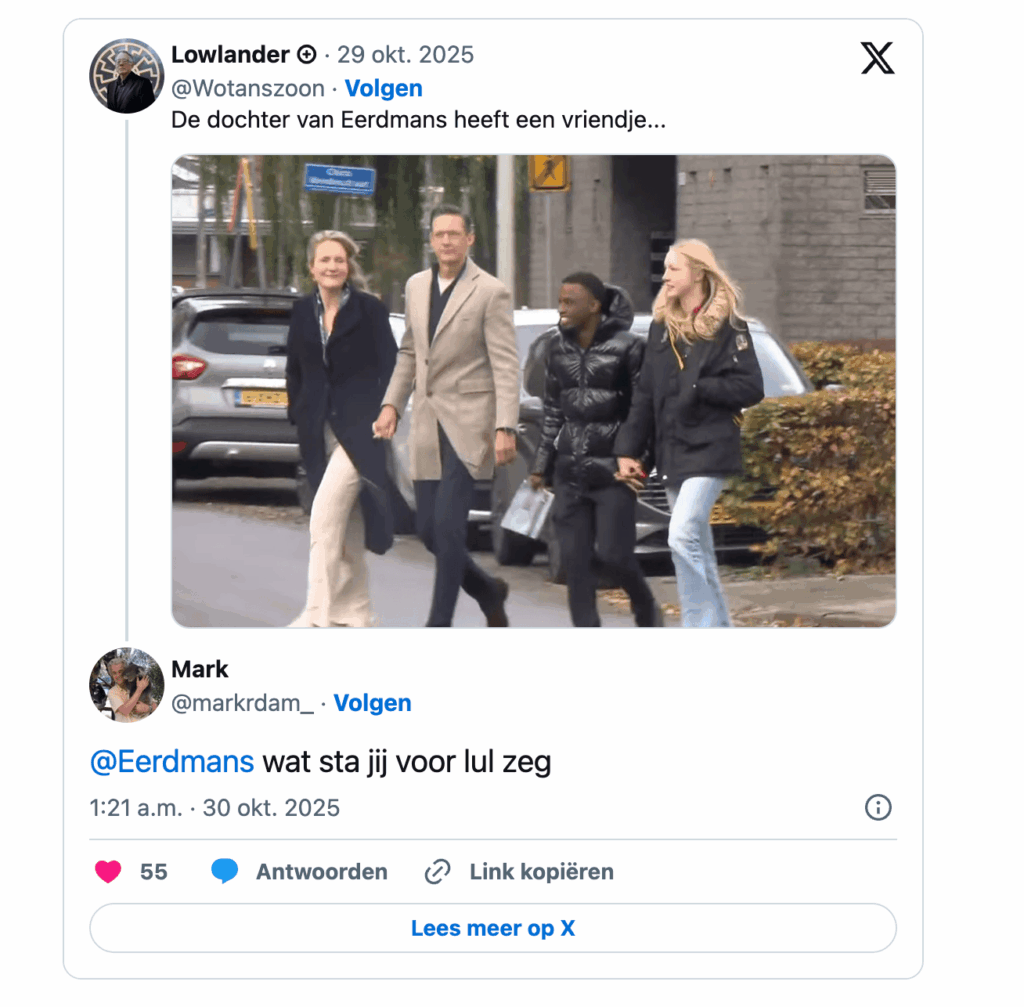This screenshot has height=1007, width=1024.
Task: Click the @markrdam_ handle
Action: pyautogui.click(x=242, y=703)
